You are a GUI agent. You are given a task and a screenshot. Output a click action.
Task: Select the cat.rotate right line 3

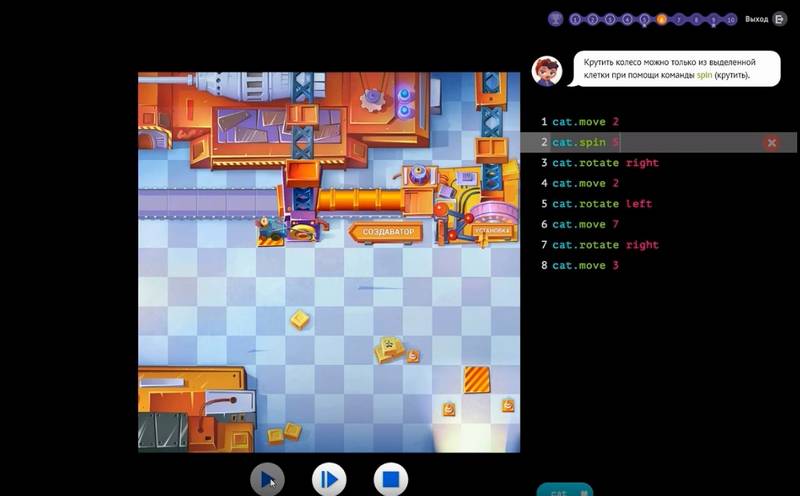coord(605,163)
